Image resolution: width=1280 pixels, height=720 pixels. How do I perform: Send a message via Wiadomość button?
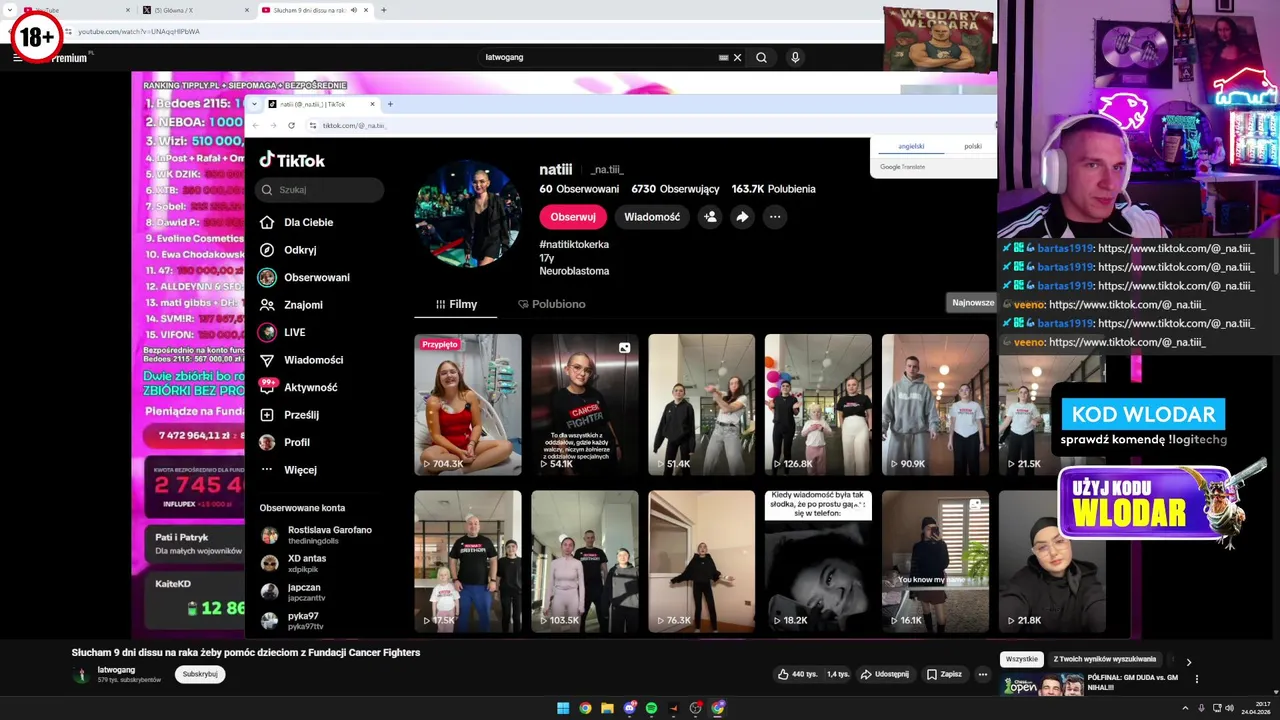click(652, 217)
